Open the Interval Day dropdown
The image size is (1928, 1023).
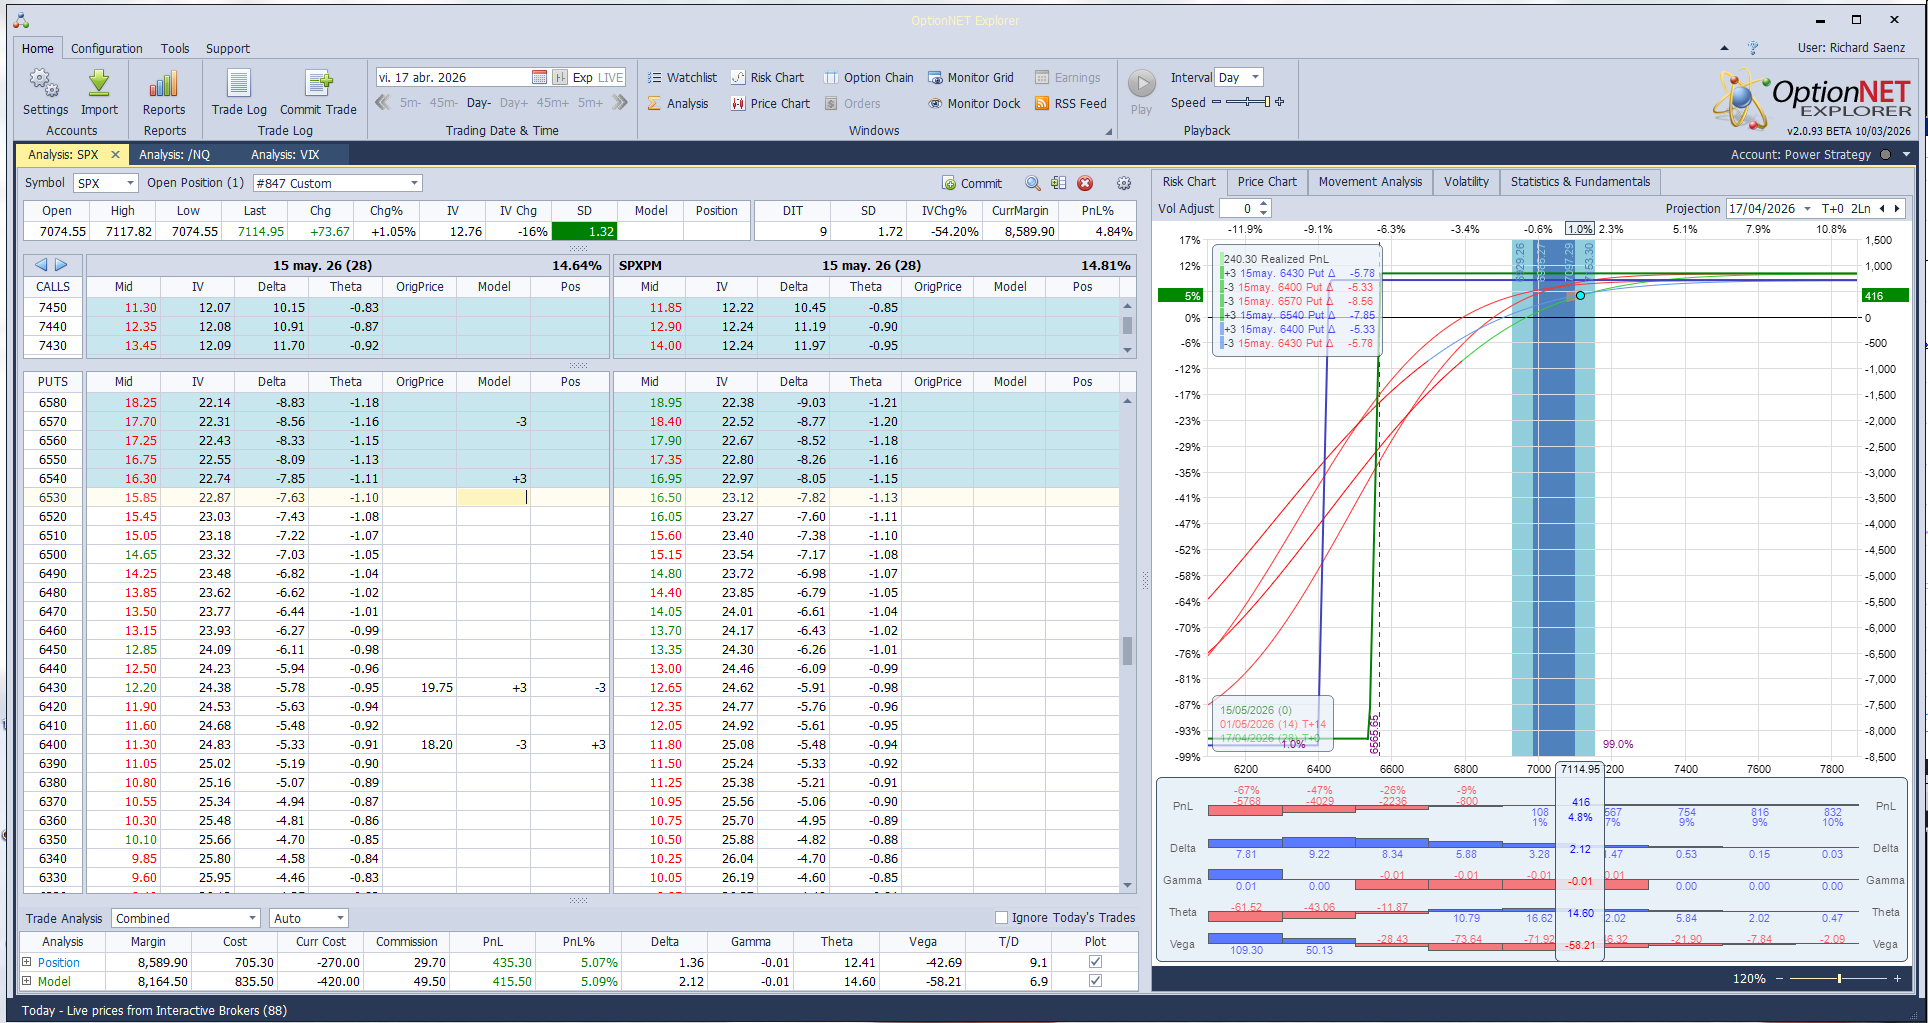click(1256, 77)
